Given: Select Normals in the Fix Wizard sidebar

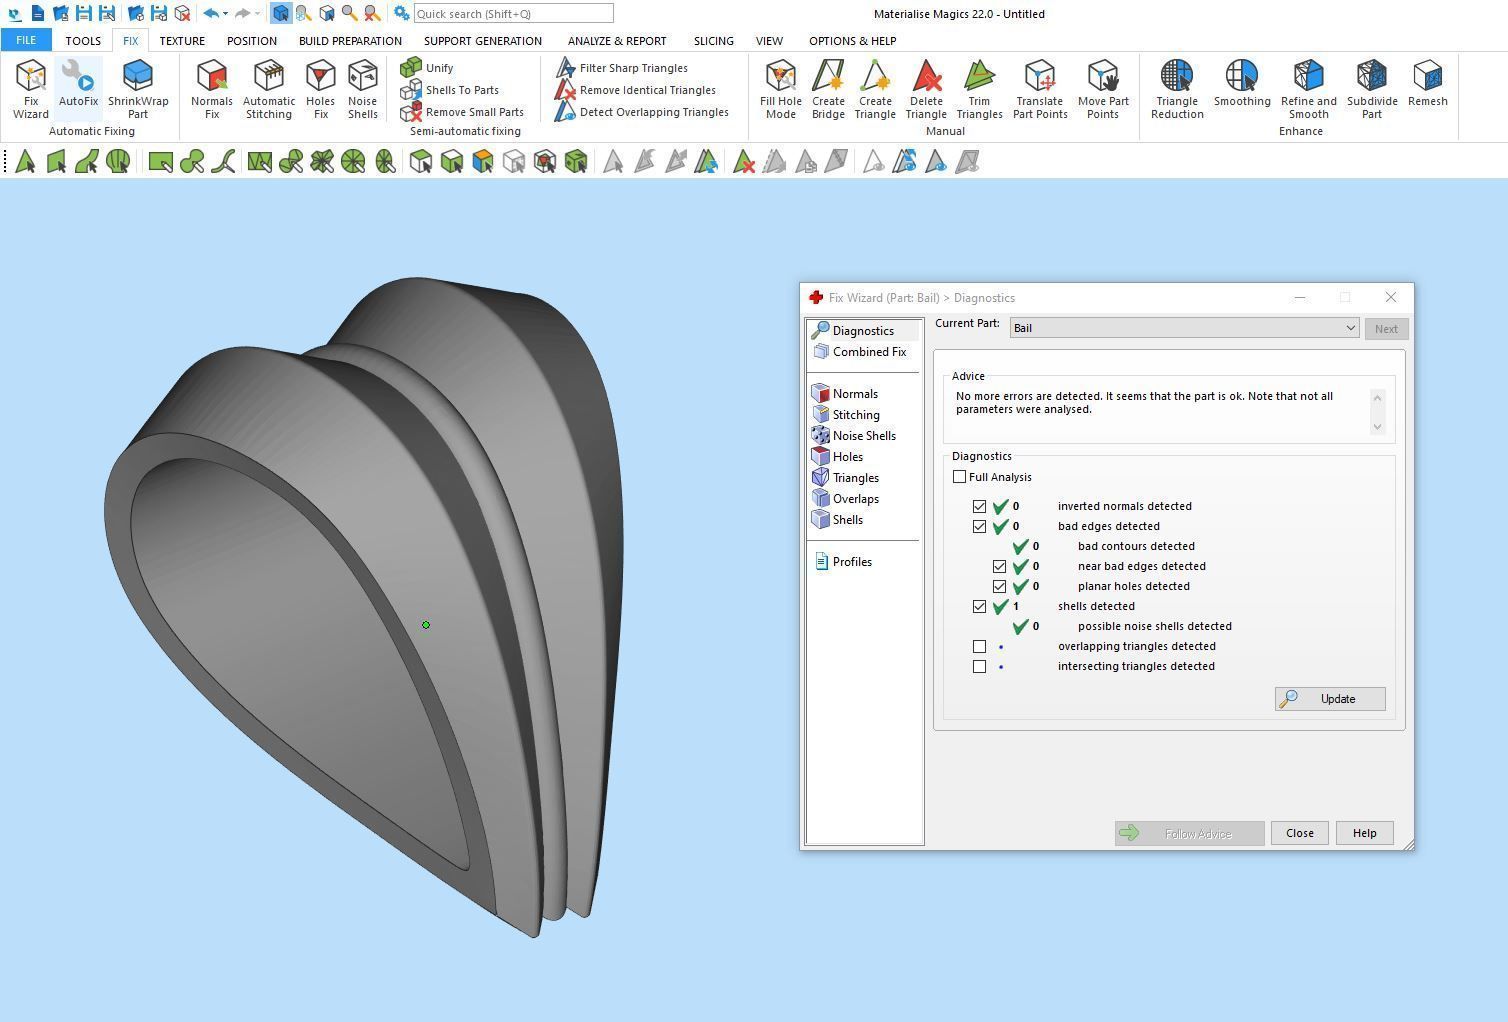Looking at the screenshot, I should tap(845, 394).
